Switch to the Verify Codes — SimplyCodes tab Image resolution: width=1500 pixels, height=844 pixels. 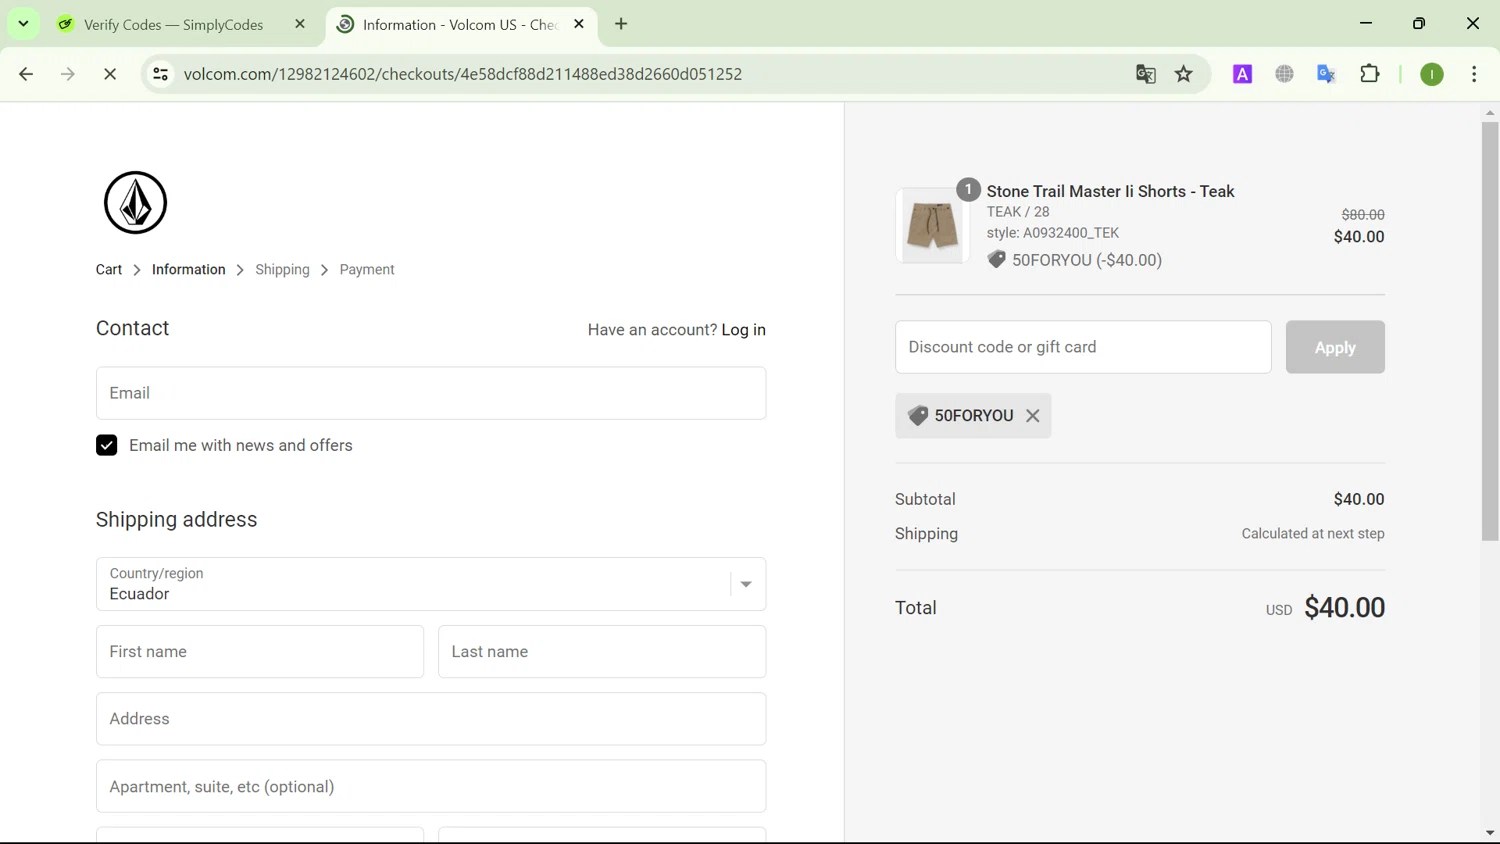(x=173, y=25)
